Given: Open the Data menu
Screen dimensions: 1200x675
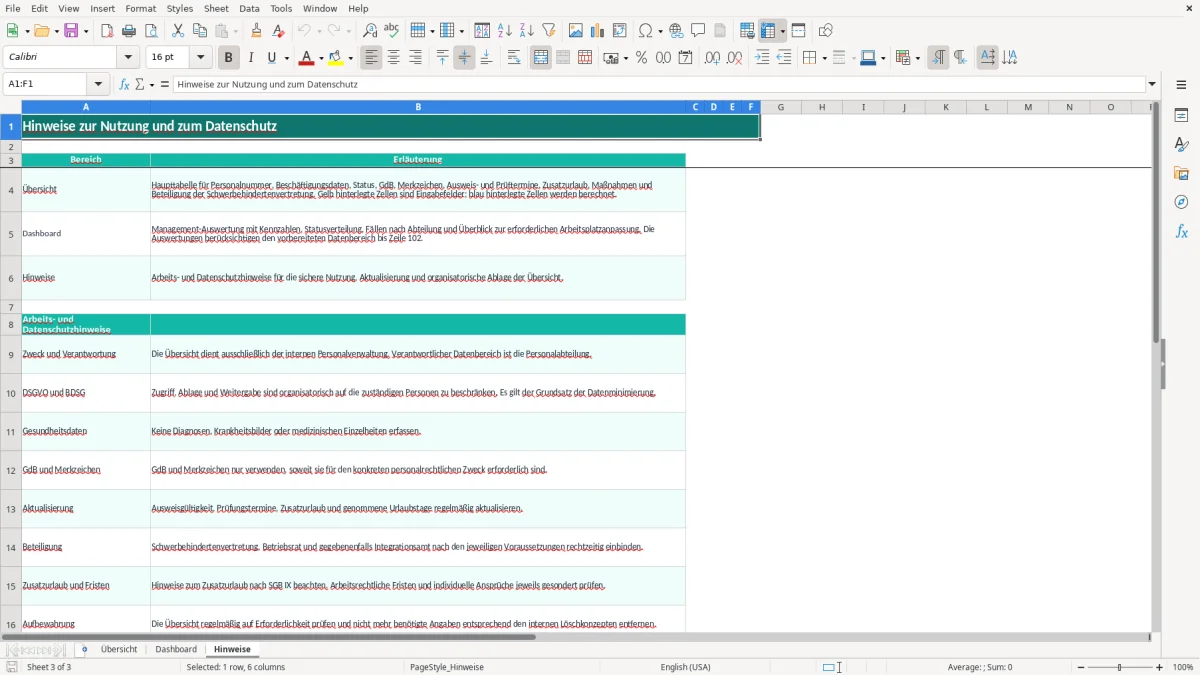Looking at the screenshot, I should 249,8.
